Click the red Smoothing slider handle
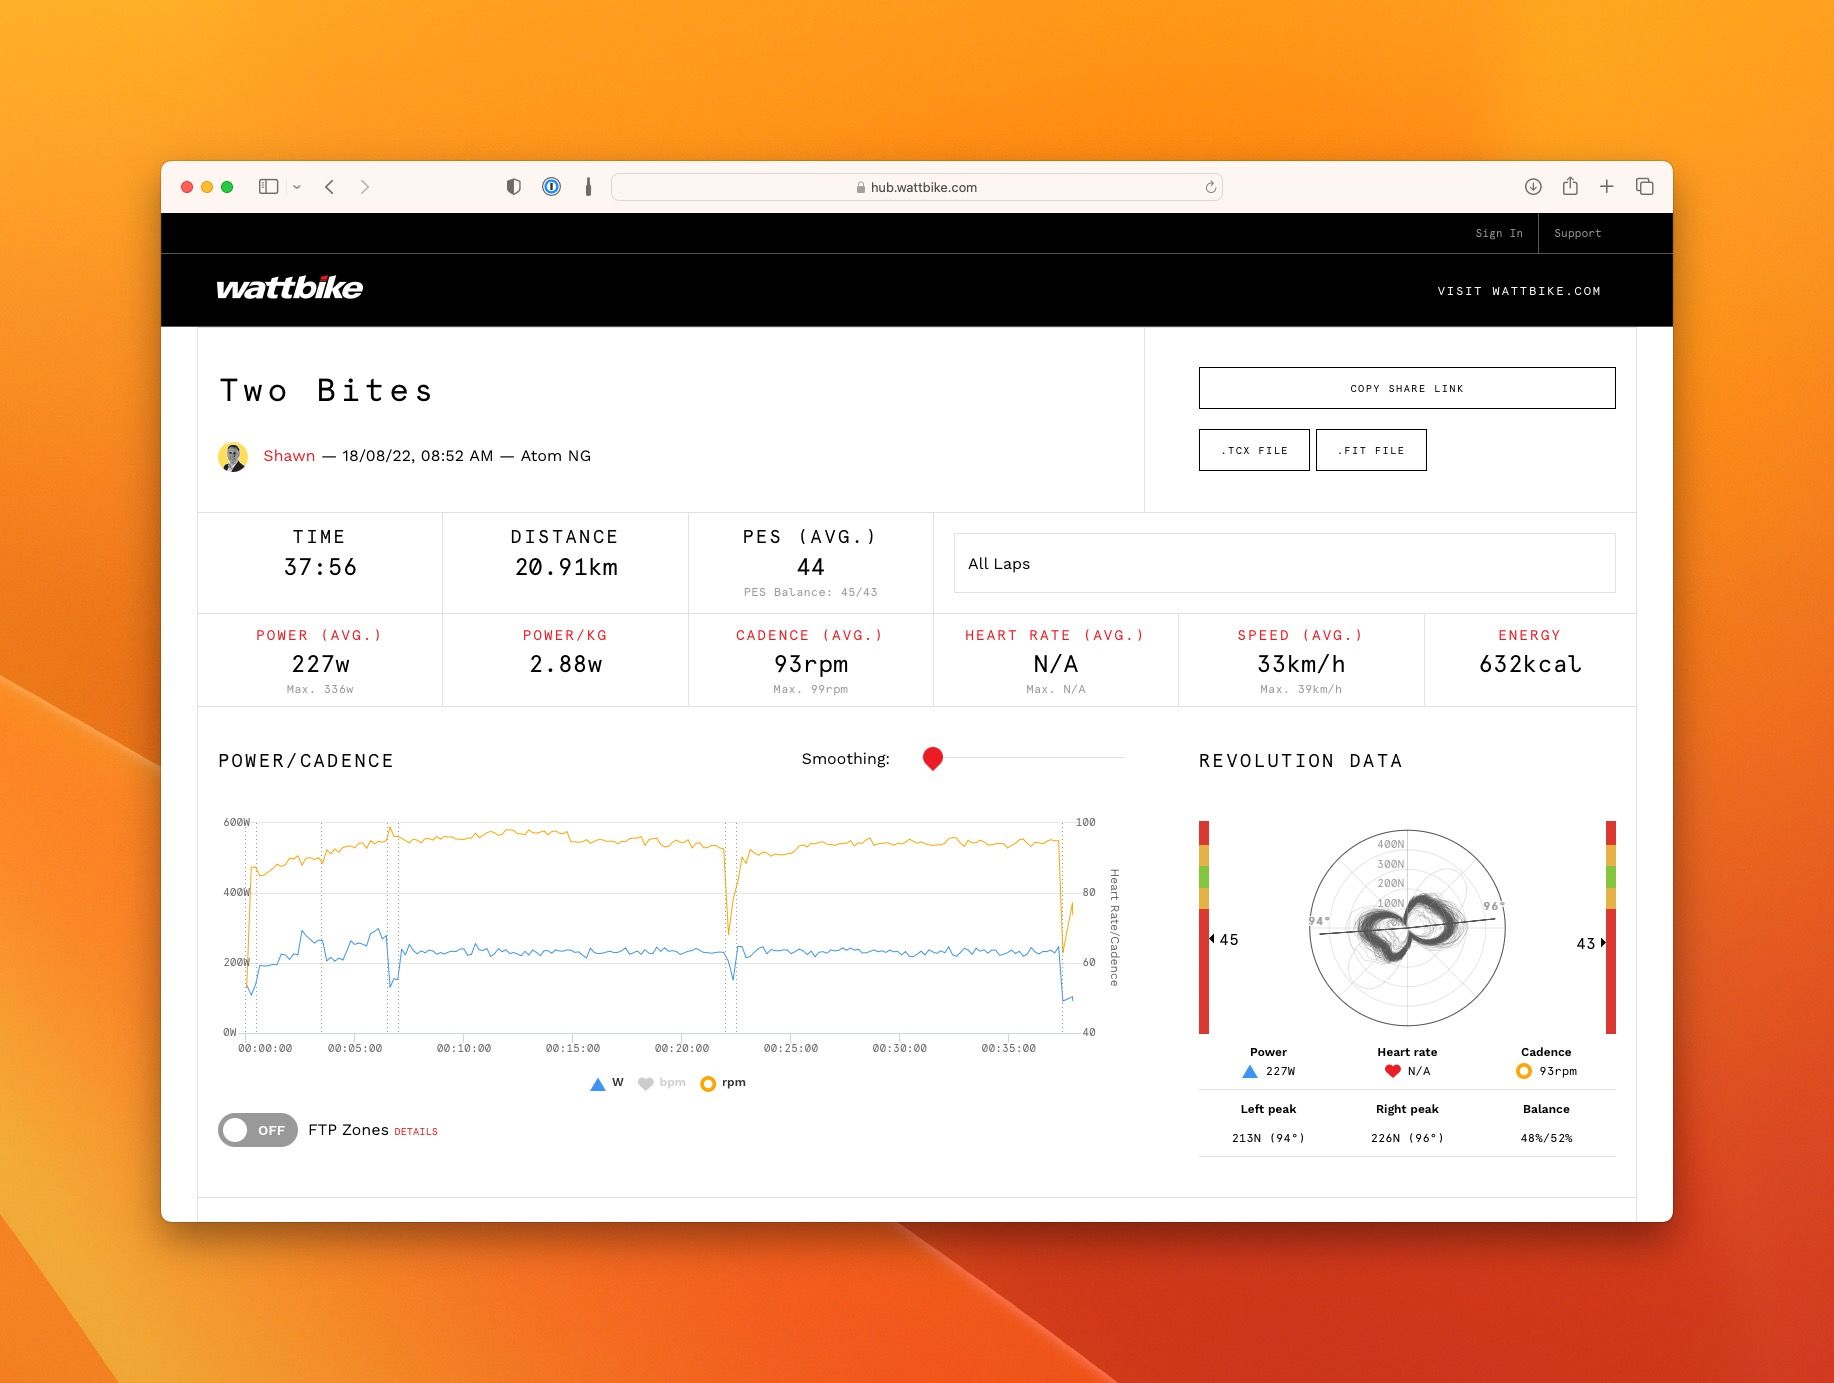 pyautogui.click(x=933, y=758)
